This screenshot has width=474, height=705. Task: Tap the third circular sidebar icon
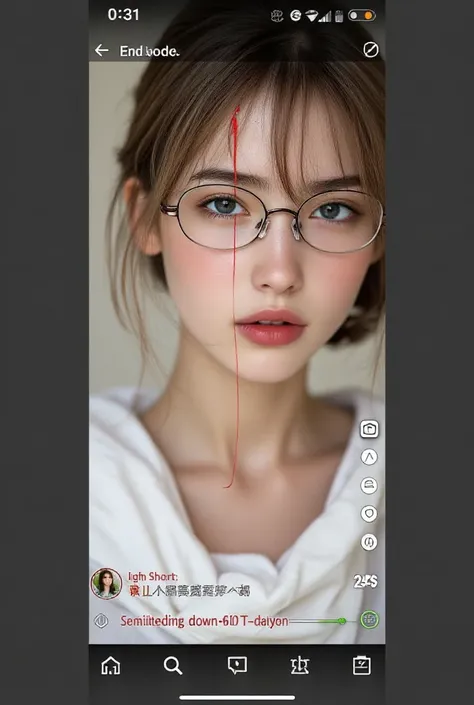point(369,485)
